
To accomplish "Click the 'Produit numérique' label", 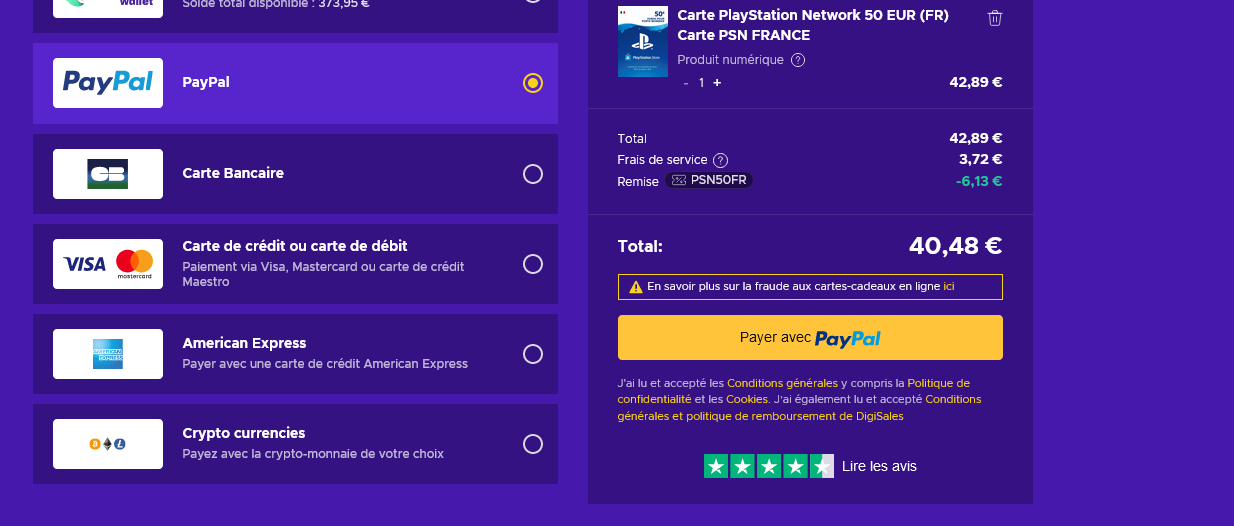I will coord(730,60).
